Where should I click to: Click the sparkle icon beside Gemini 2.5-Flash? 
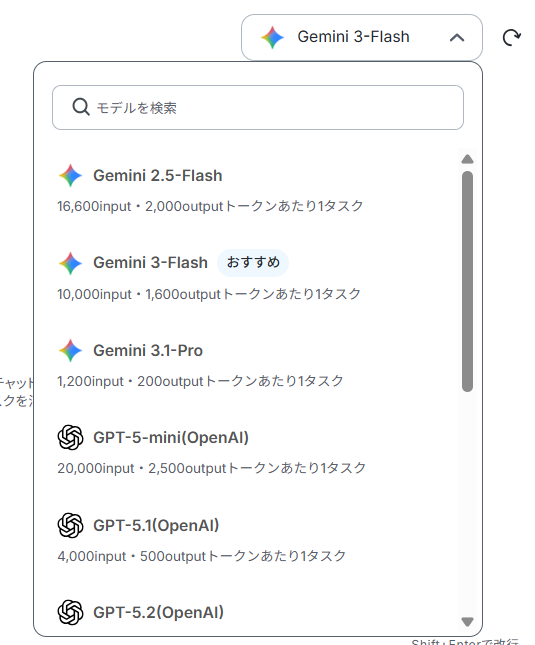tap(70, 176)
